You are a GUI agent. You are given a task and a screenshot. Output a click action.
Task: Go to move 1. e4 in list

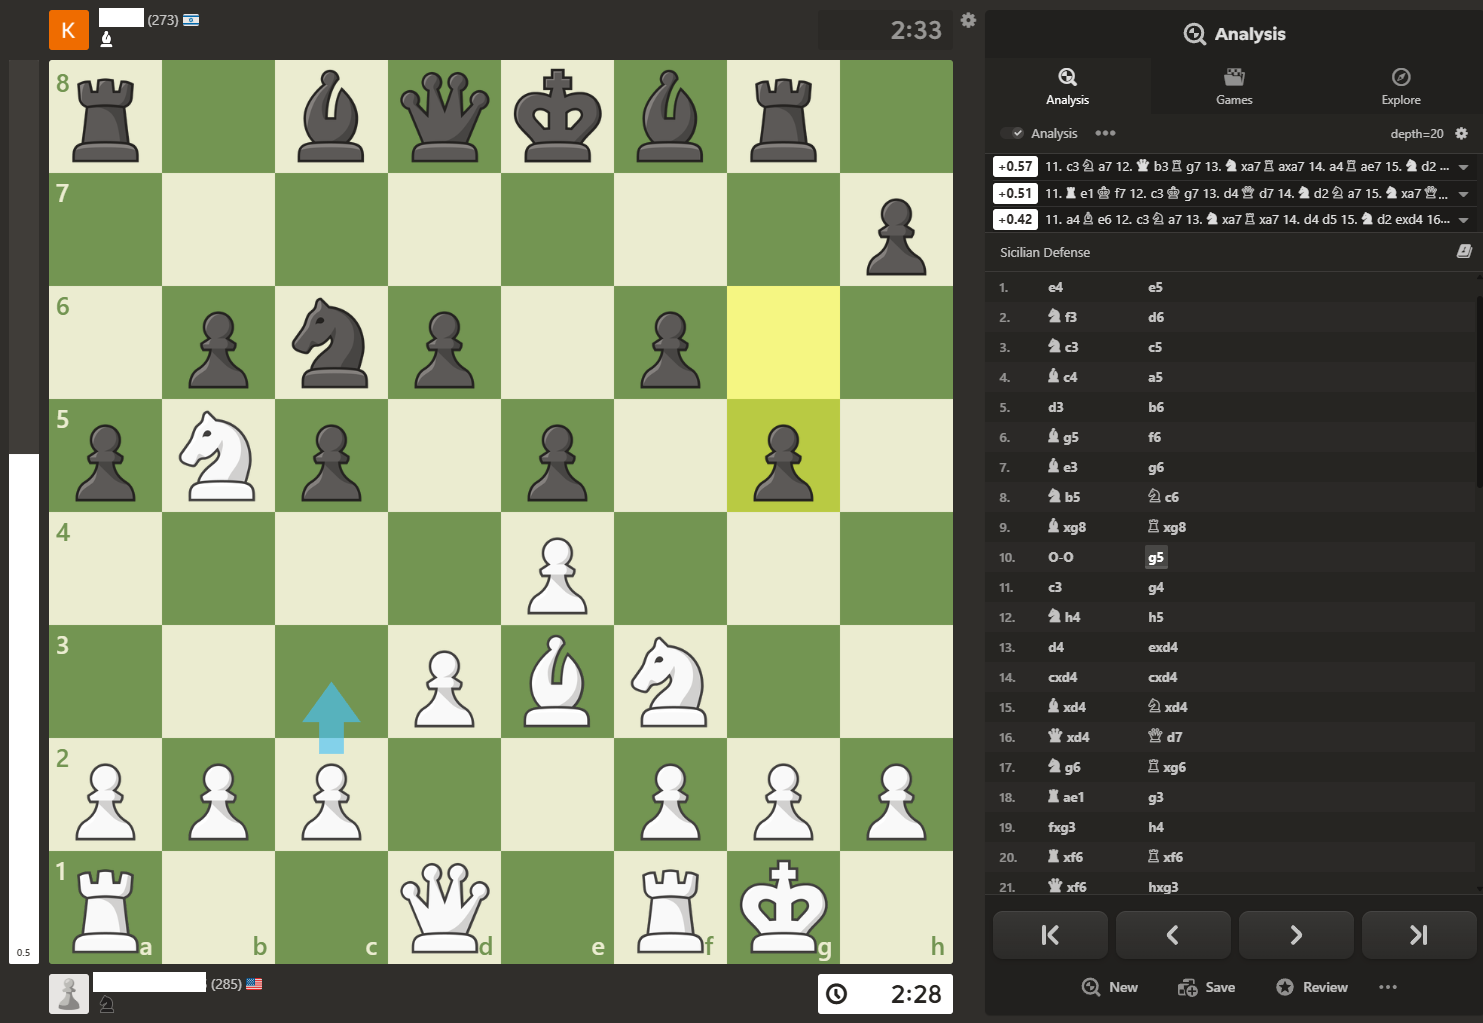click(1055, 287)
